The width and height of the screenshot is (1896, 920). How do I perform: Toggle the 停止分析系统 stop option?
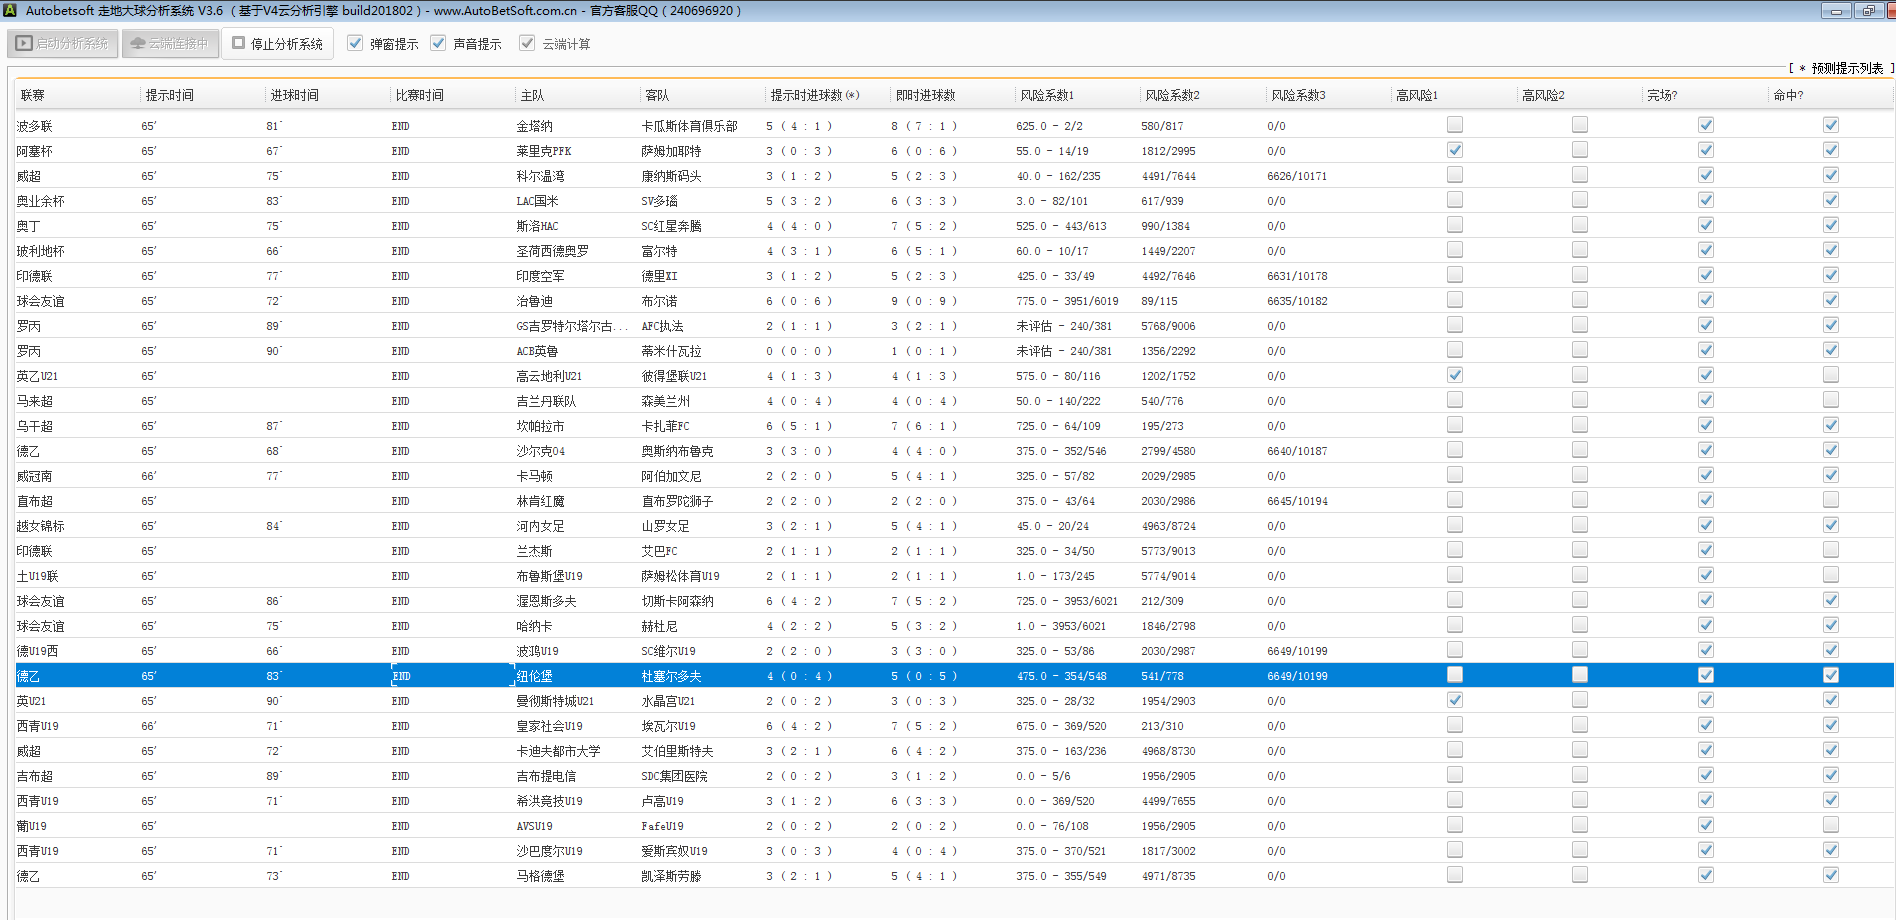[239, 44]
